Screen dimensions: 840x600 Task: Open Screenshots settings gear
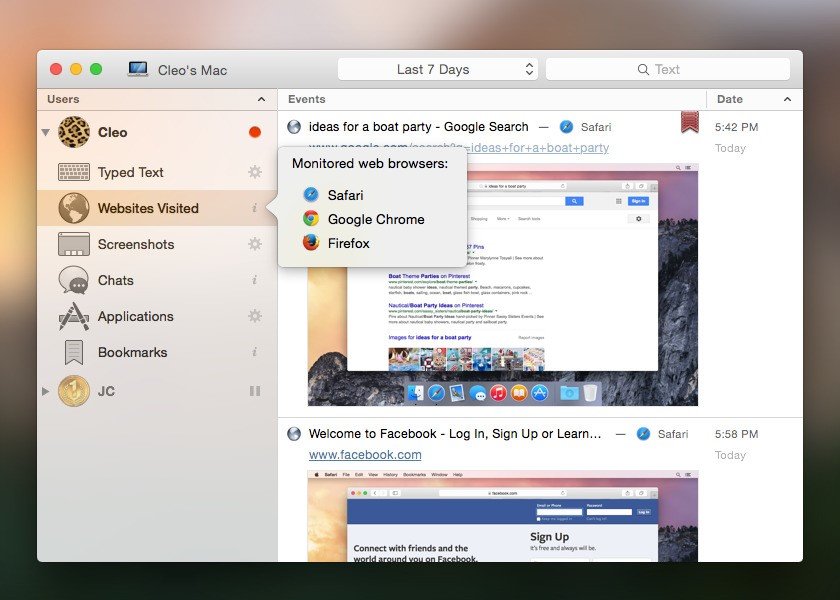pos(255,244)
